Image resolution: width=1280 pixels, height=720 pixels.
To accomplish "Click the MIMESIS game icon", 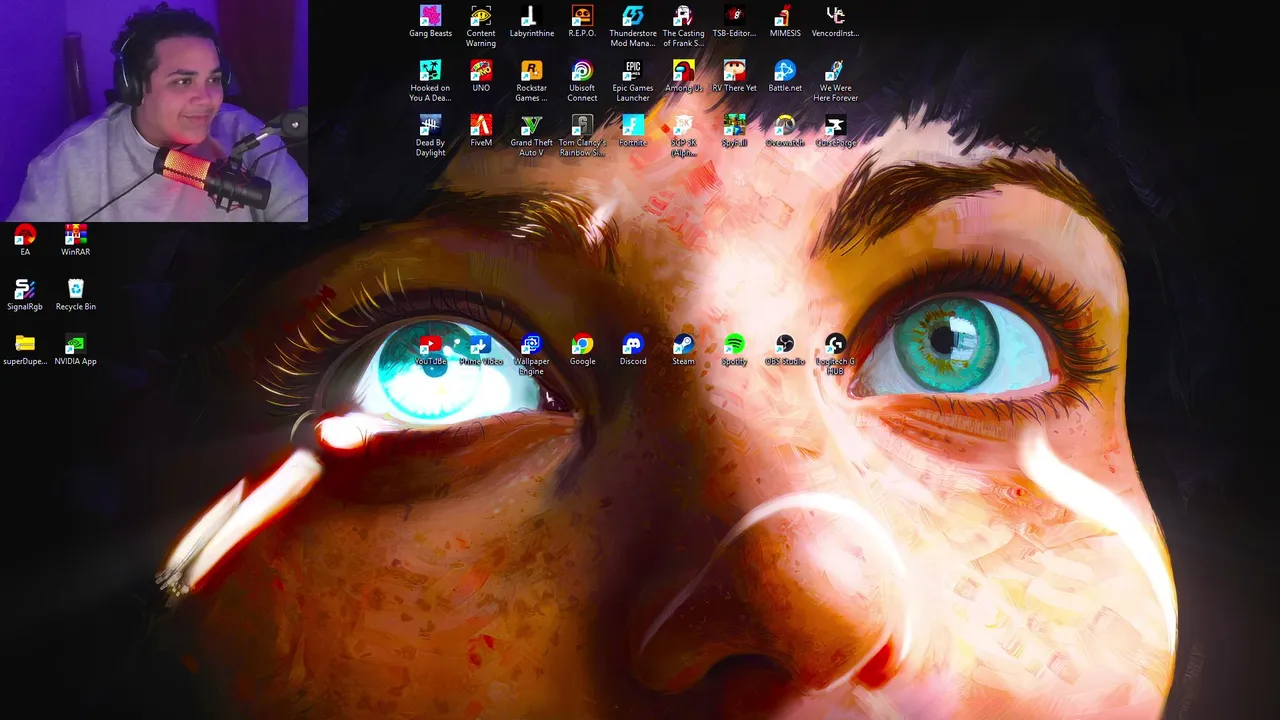I will pos(785,22).
